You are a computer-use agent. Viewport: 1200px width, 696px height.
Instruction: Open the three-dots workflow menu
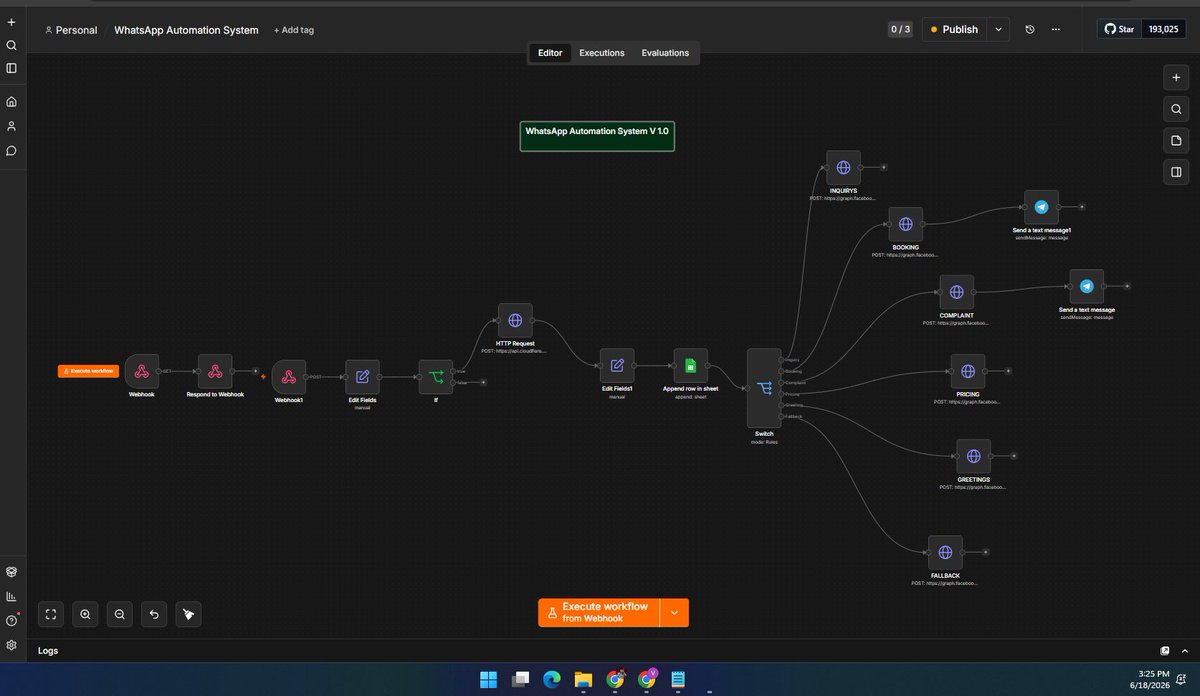(1056, 30)
